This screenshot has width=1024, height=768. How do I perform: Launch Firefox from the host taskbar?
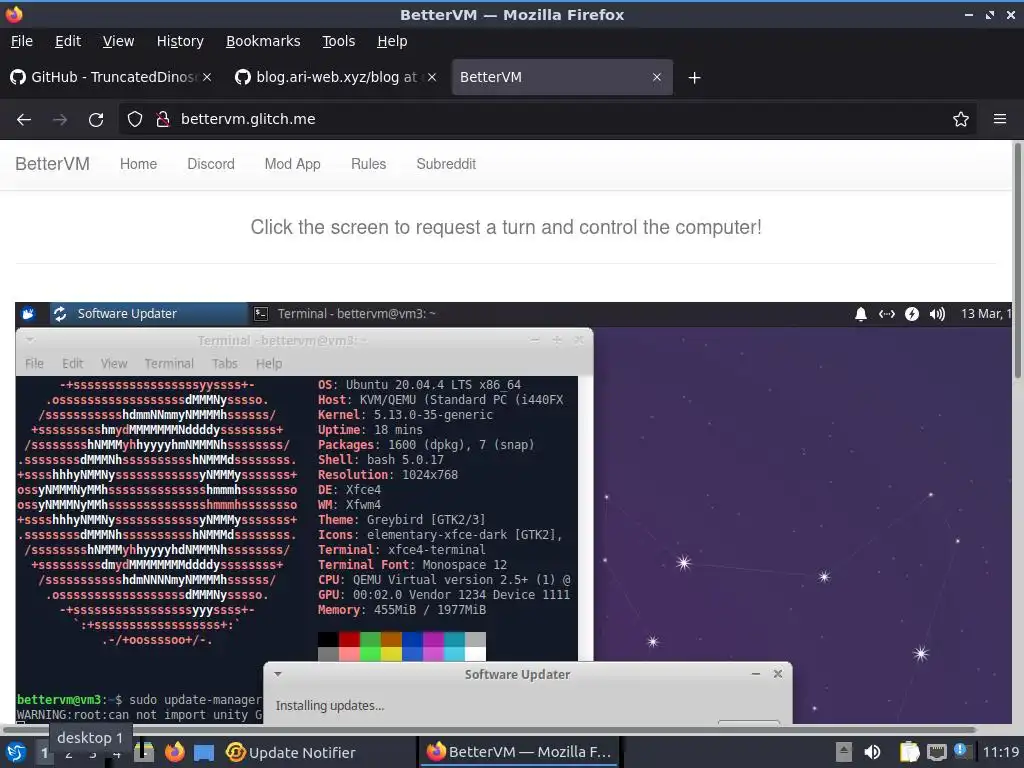[x=174, y=752]
